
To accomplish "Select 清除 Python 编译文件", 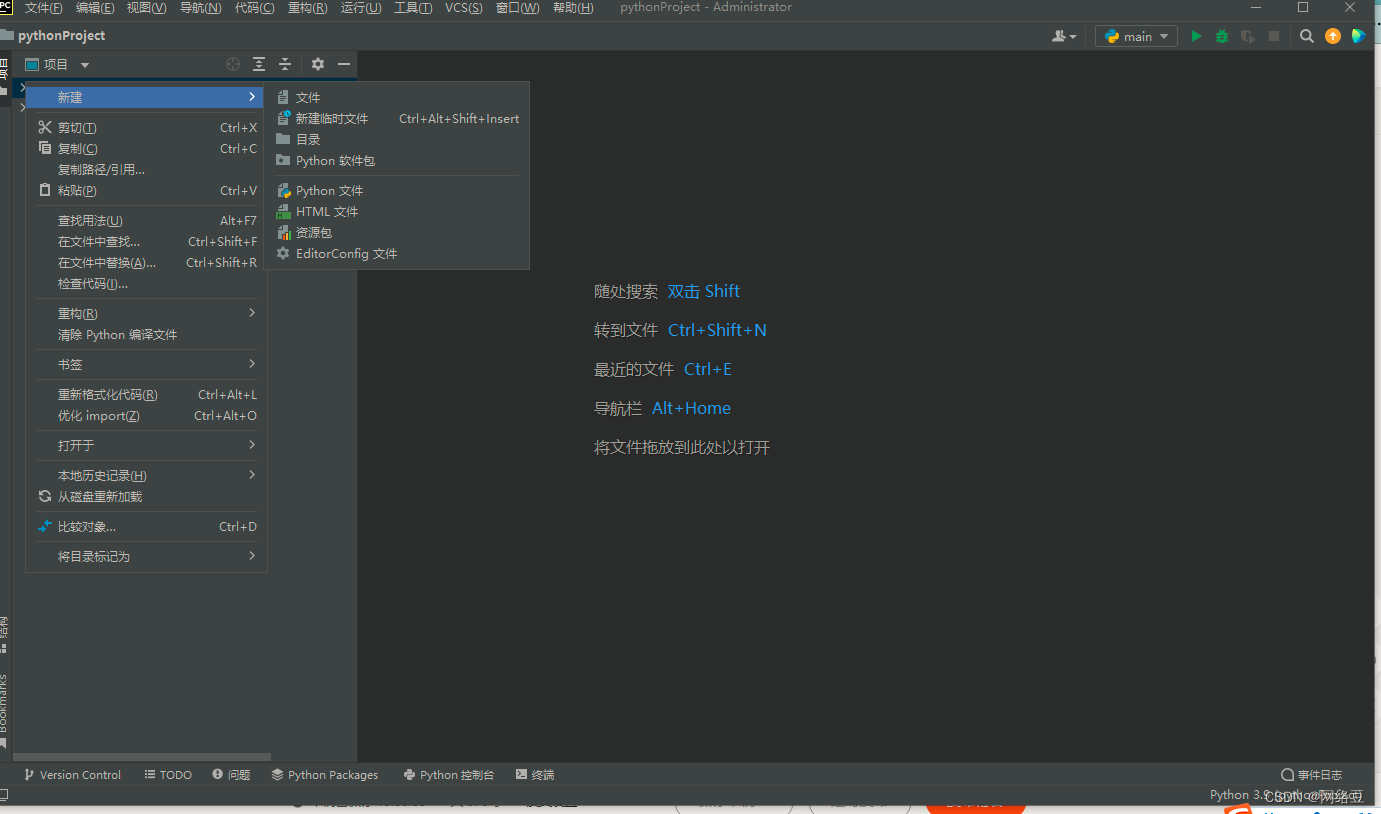I will click(146, 334).
